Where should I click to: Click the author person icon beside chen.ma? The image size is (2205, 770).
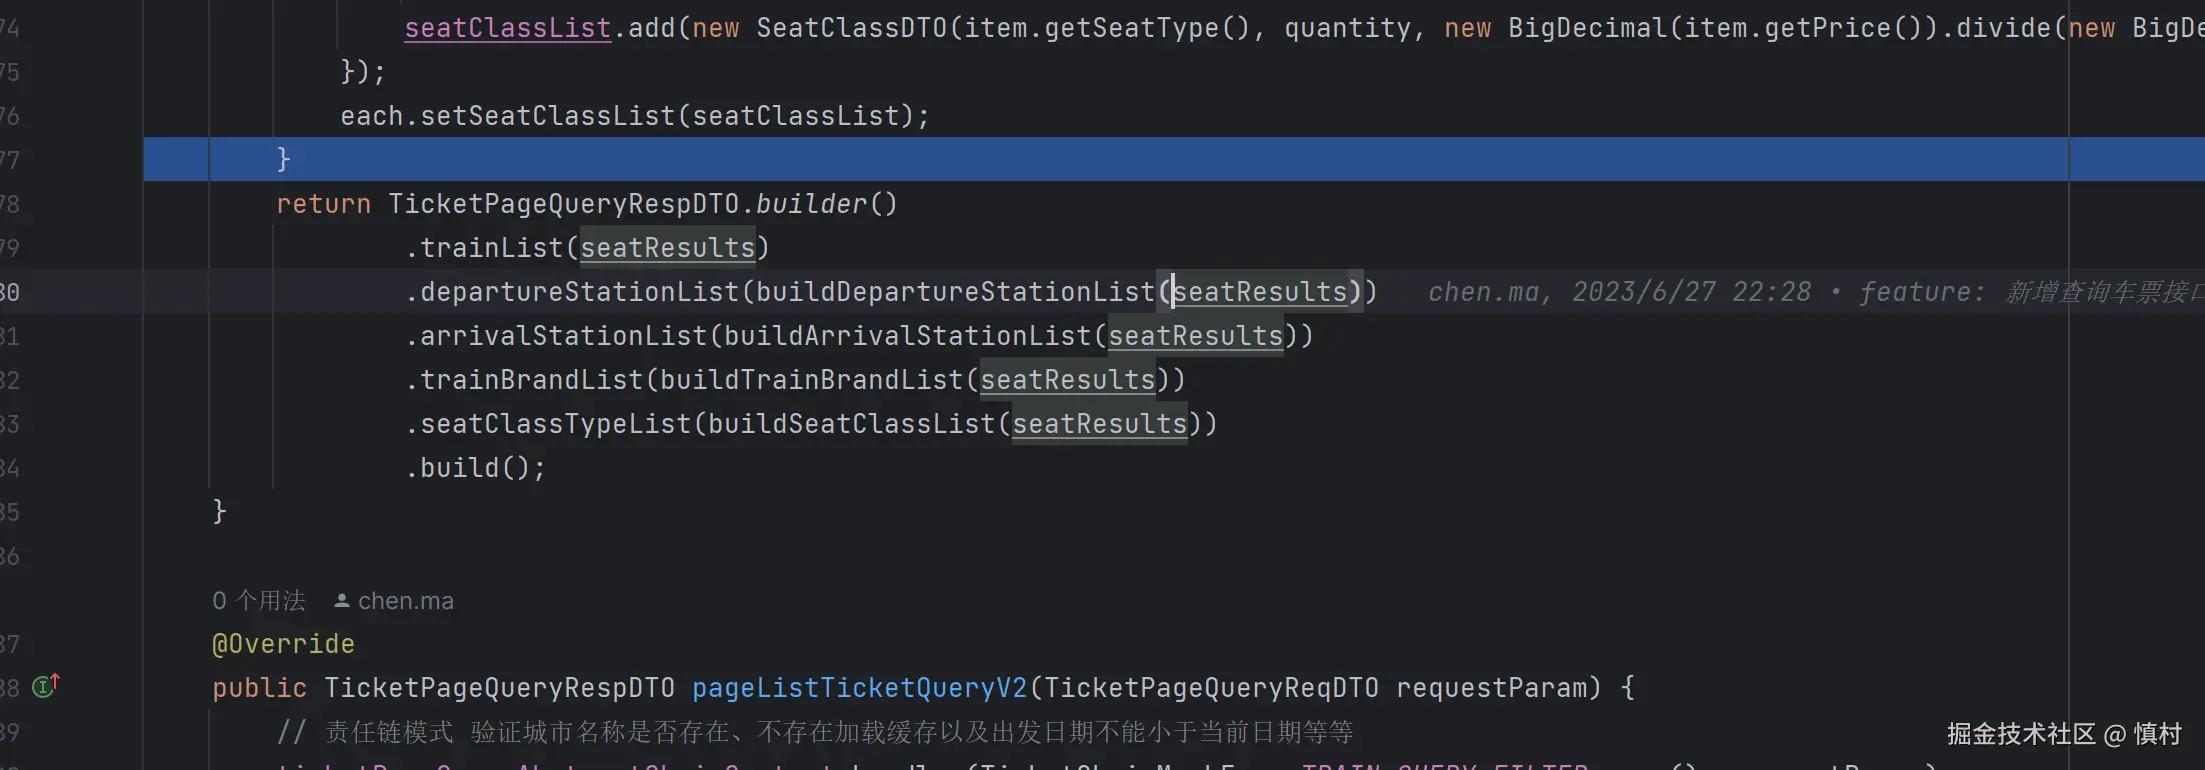point(342,601)
